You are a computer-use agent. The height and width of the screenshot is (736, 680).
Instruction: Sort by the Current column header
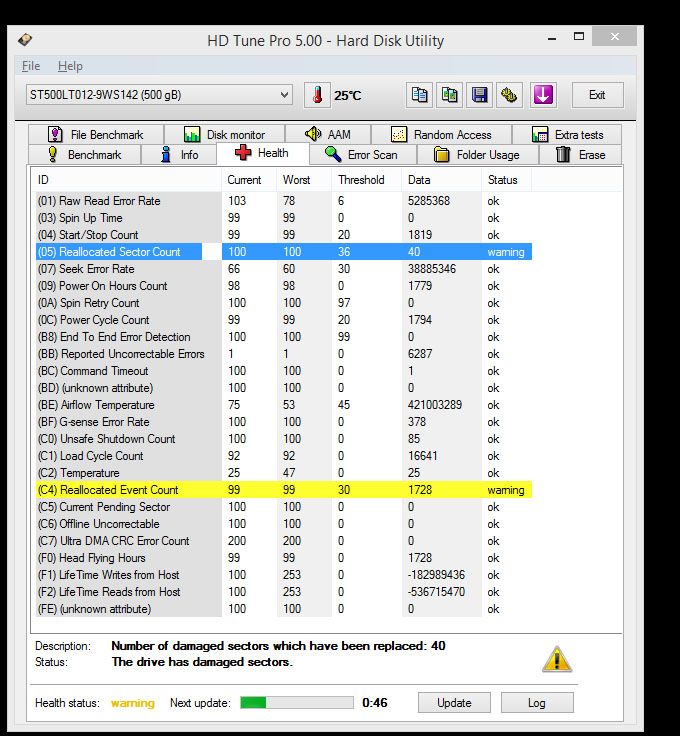coord(249,180)
